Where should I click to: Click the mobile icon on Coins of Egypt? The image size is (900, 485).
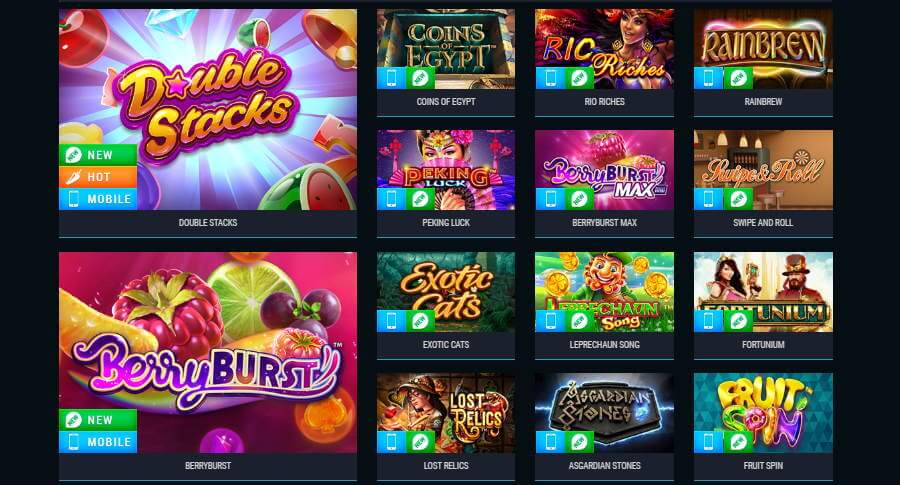[391, 78]
